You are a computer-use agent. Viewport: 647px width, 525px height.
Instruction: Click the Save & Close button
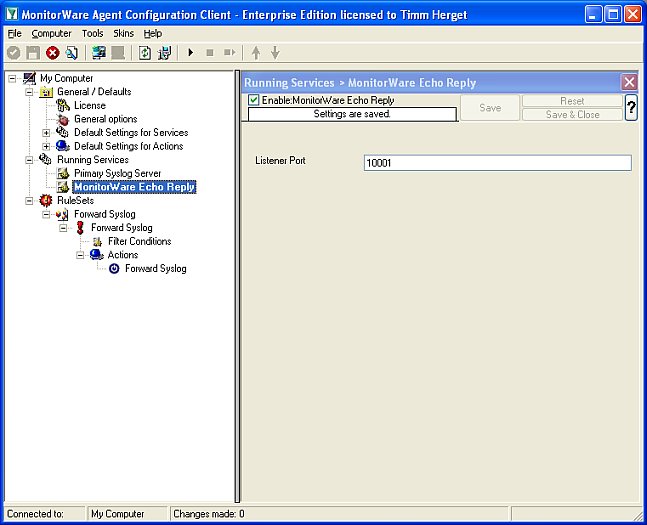pyautogui.click(x=572, y=114)
